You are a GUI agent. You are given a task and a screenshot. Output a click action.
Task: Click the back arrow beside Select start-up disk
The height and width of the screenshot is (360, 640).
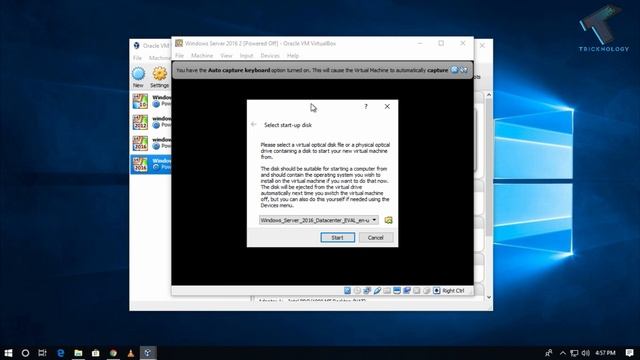[253, 124]
